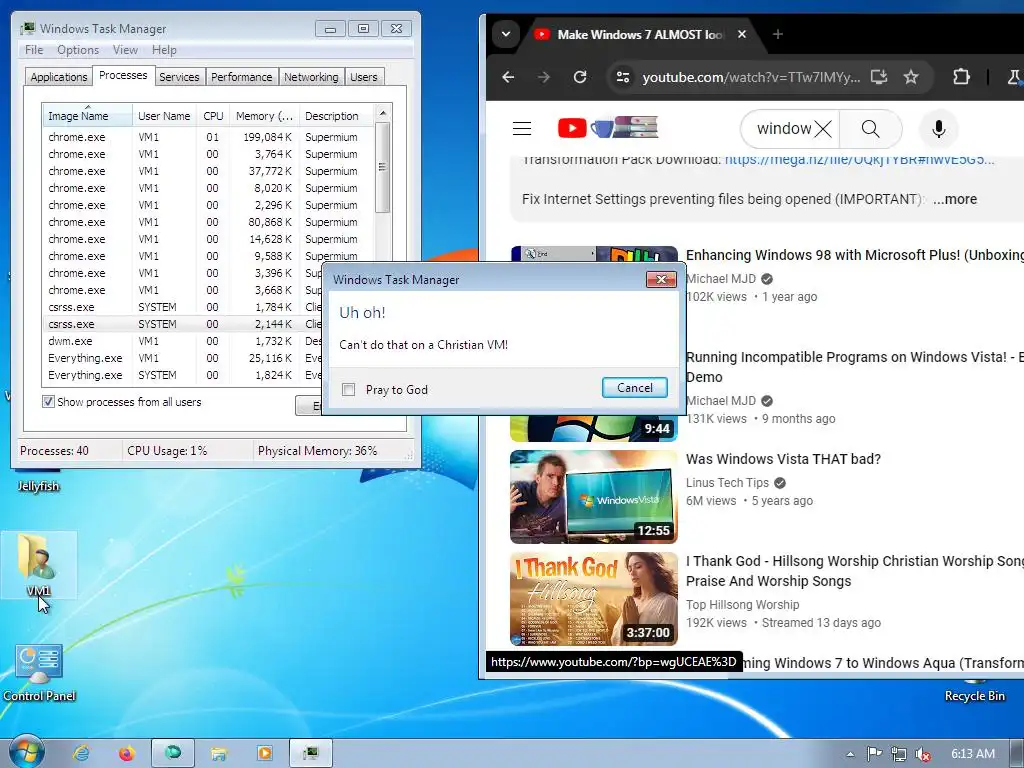Viewport: 1024px width, 768px height.
Task: Go forward in the browser
Action: tap(543, 77)
